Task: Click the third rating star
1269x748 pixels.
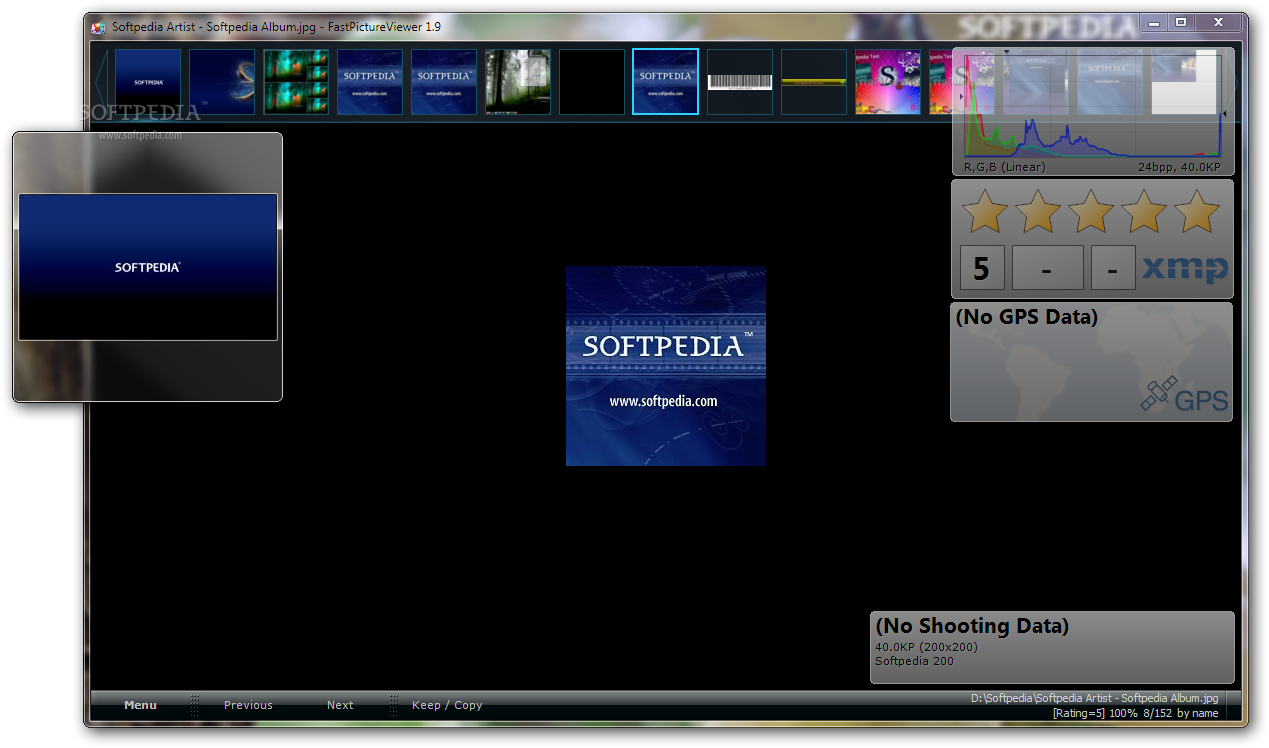Action: [1091, 211]
